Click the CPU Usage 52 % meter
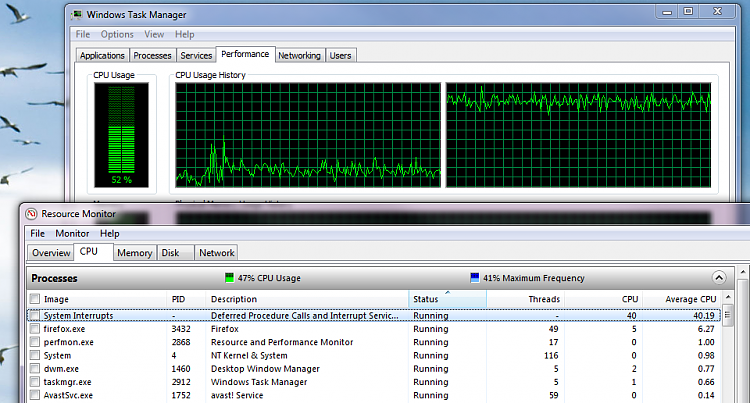 pyautogui.click(x=121, y=135)
